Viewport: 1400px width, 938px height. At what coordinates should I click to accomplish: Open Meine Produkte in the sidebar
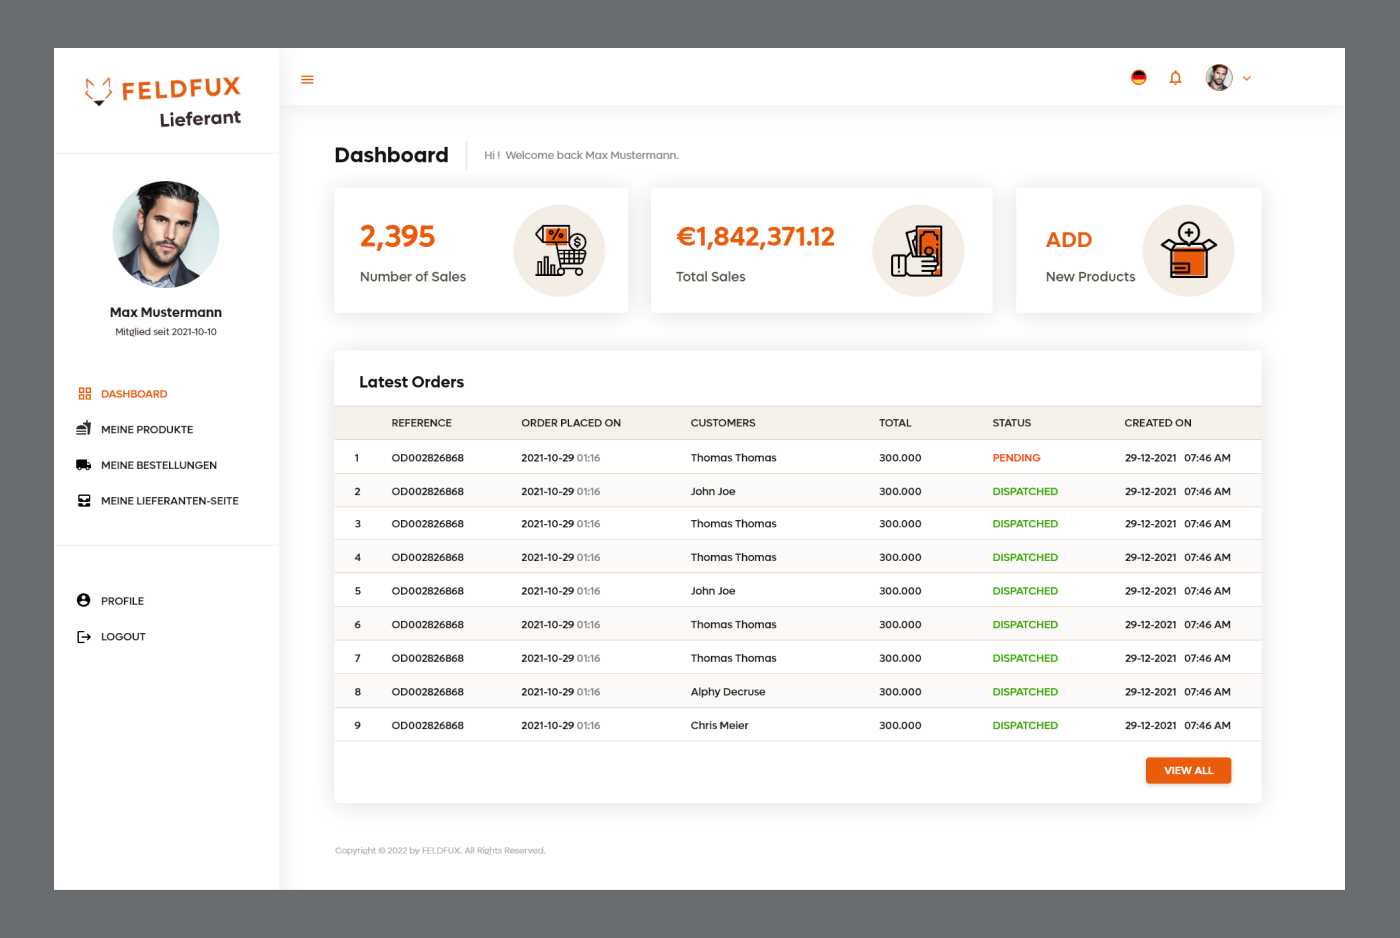click(x=146, y=430)
